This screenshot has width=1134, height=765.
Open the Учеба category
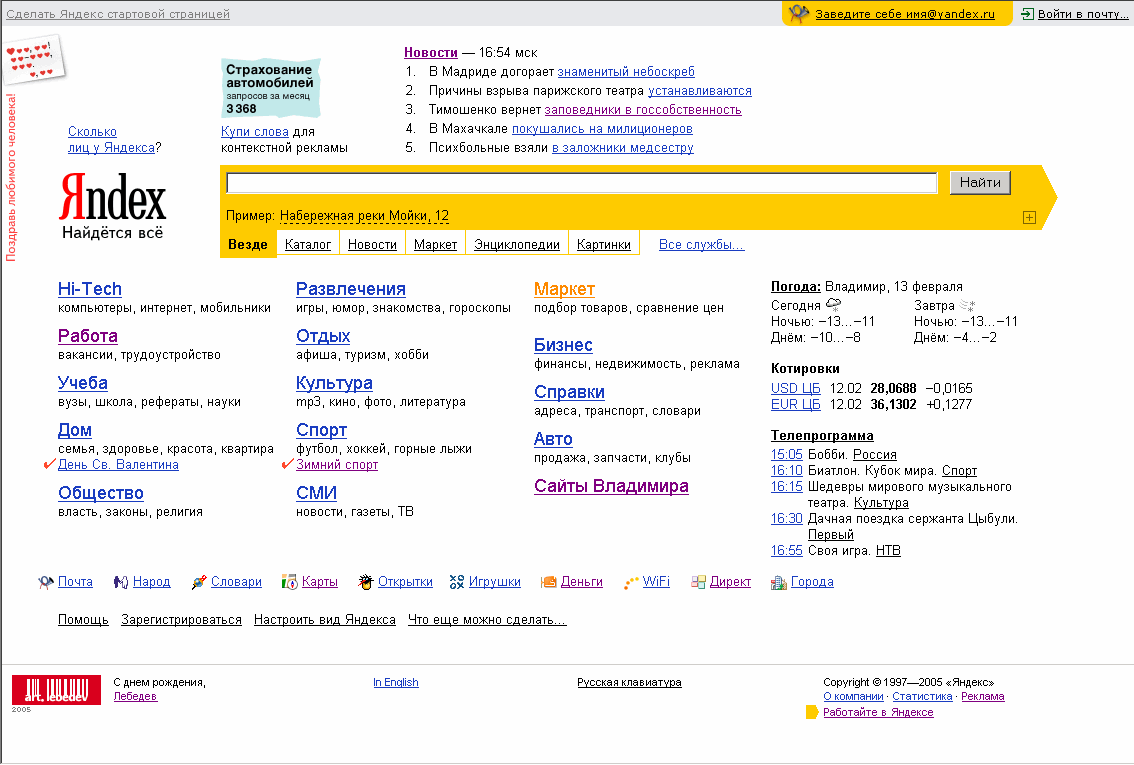click(x=82, y=383)
